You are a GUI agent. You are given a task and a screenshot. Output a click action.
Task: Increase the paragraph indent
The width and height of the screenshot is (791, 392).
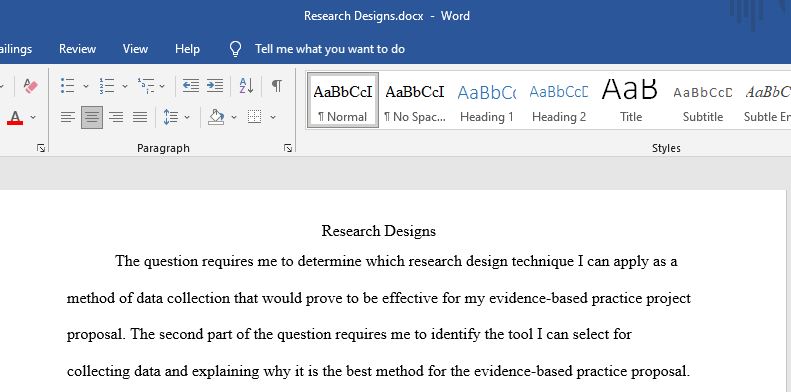coord(215,86)
